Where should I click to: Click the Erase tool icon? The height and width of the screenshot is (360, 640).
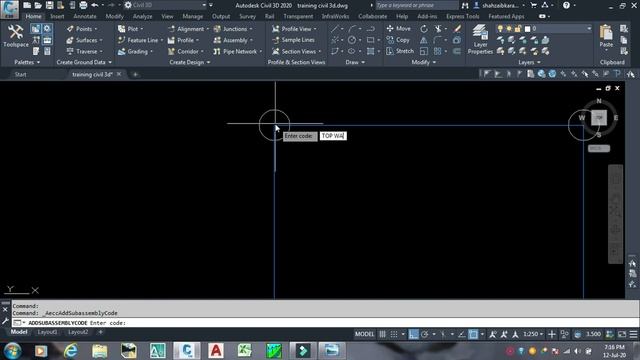pos(457,29)
